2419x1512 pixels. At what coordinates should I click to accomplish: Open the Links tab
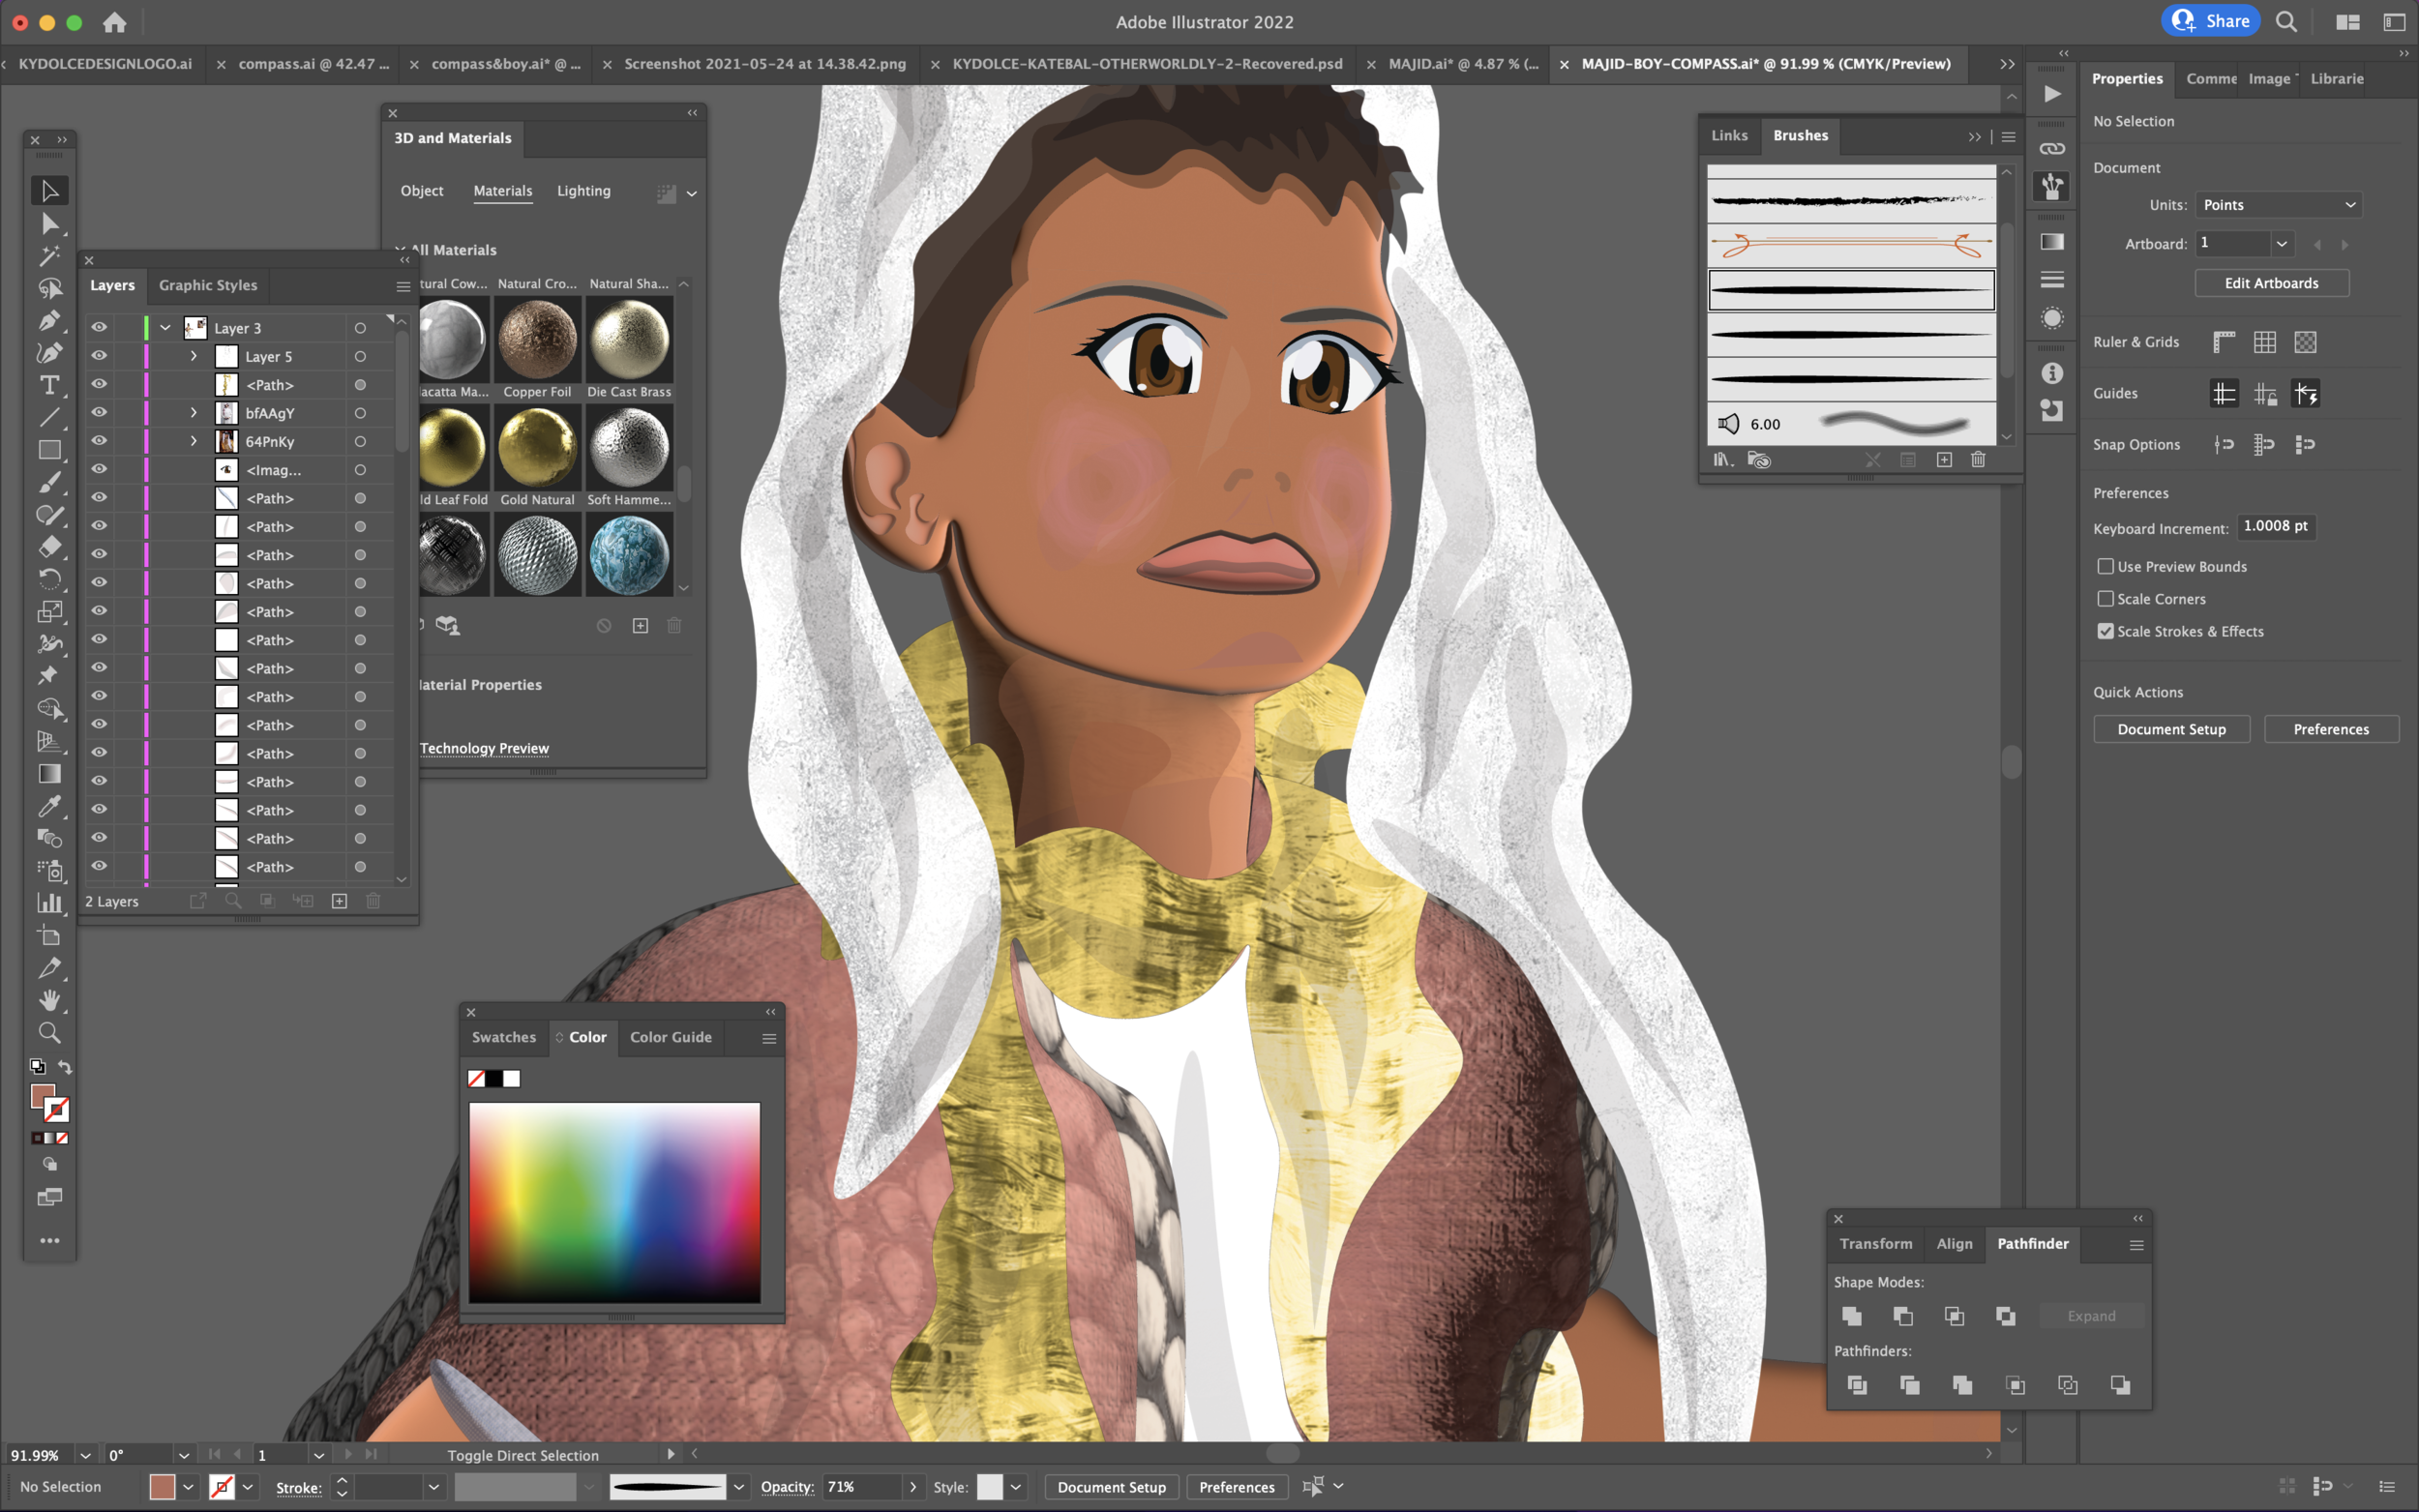[1729, 135]
